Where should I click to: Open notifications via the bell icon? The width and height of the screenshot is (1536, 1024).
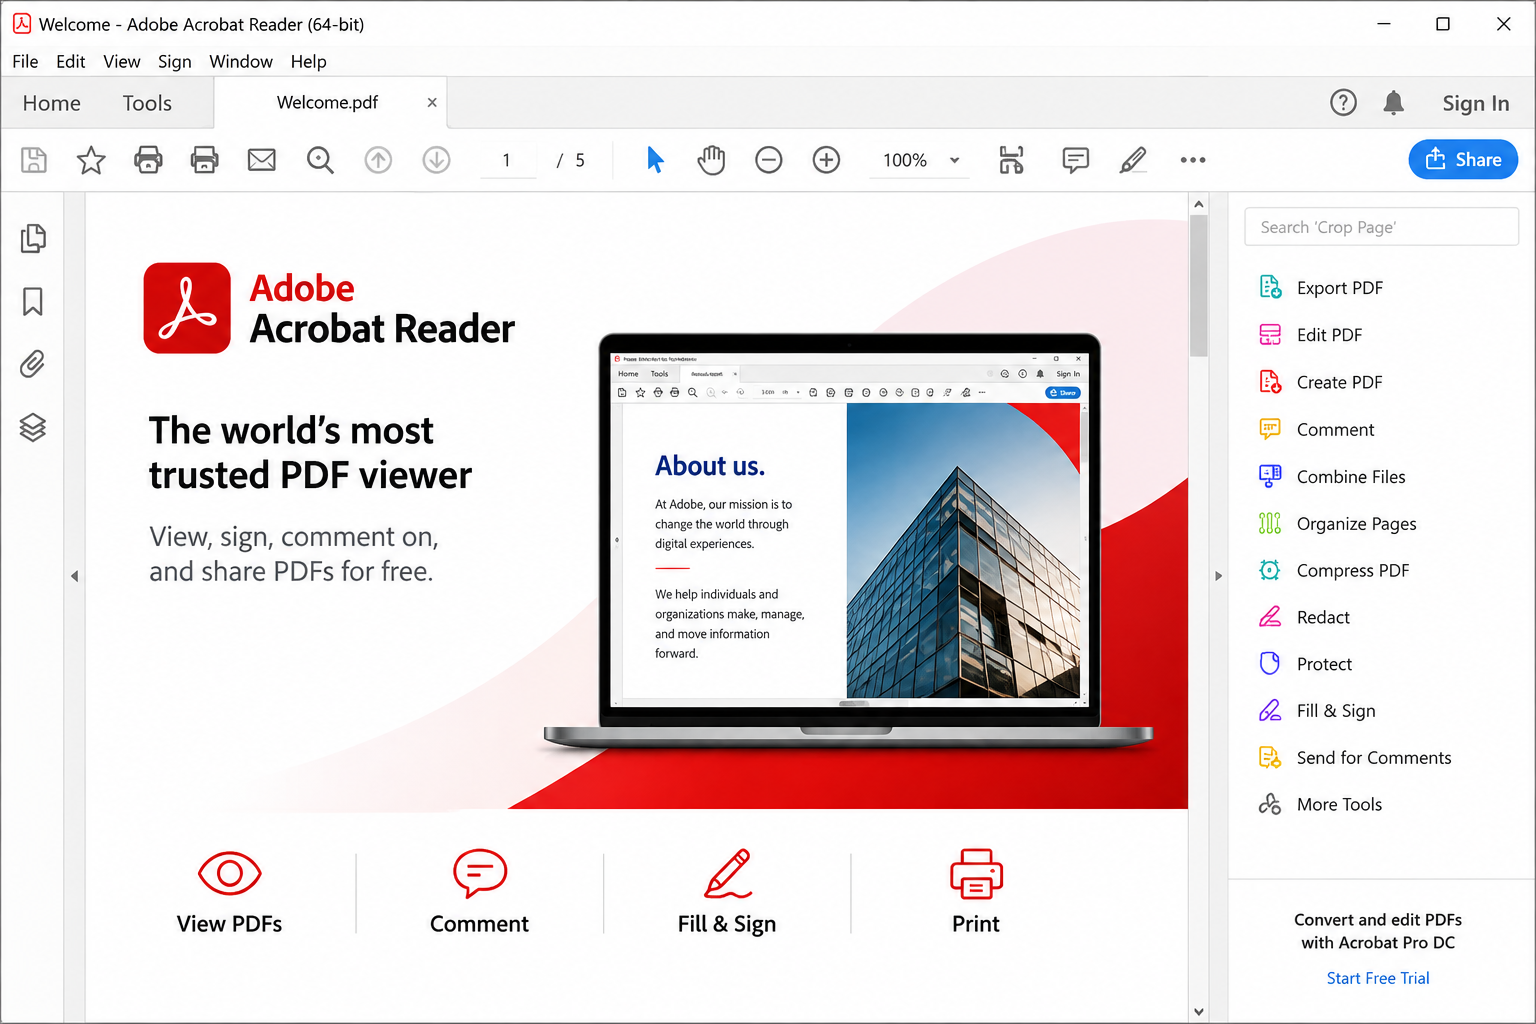(x=1393, y=103)
